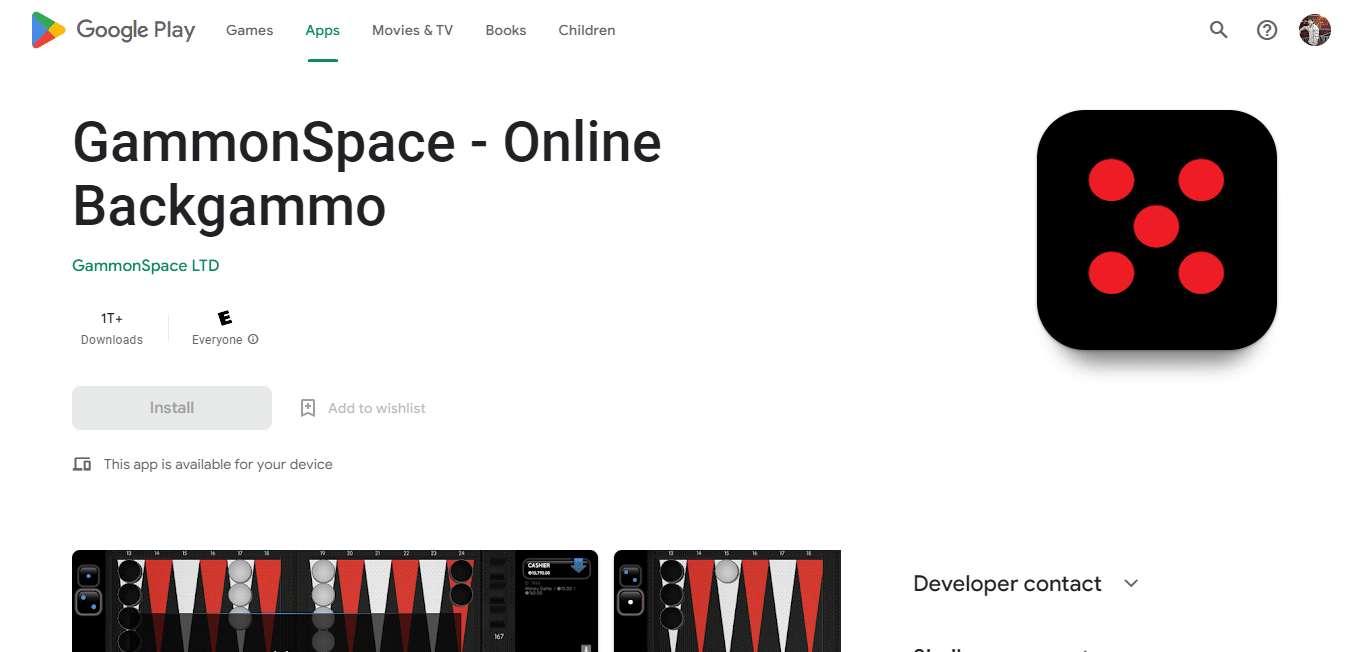This screenshot has width=1348, height=652.
Task: Click the 'Everyone' rating text
Action: coord(217,340)
